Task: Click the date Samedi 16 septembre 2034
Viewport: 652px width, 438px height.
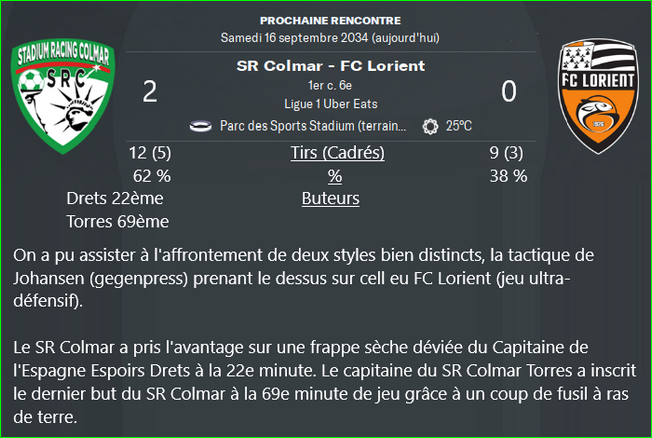Action: click(x=294, y=38)
